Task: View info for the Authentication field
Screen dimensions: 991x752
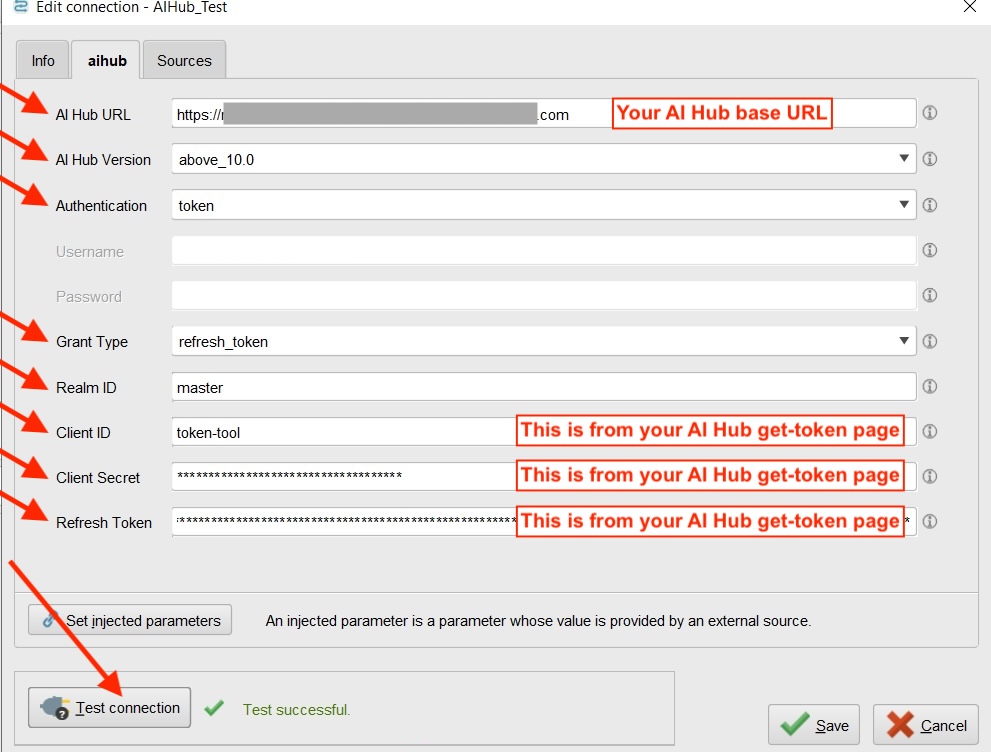Action: [930, 204]
